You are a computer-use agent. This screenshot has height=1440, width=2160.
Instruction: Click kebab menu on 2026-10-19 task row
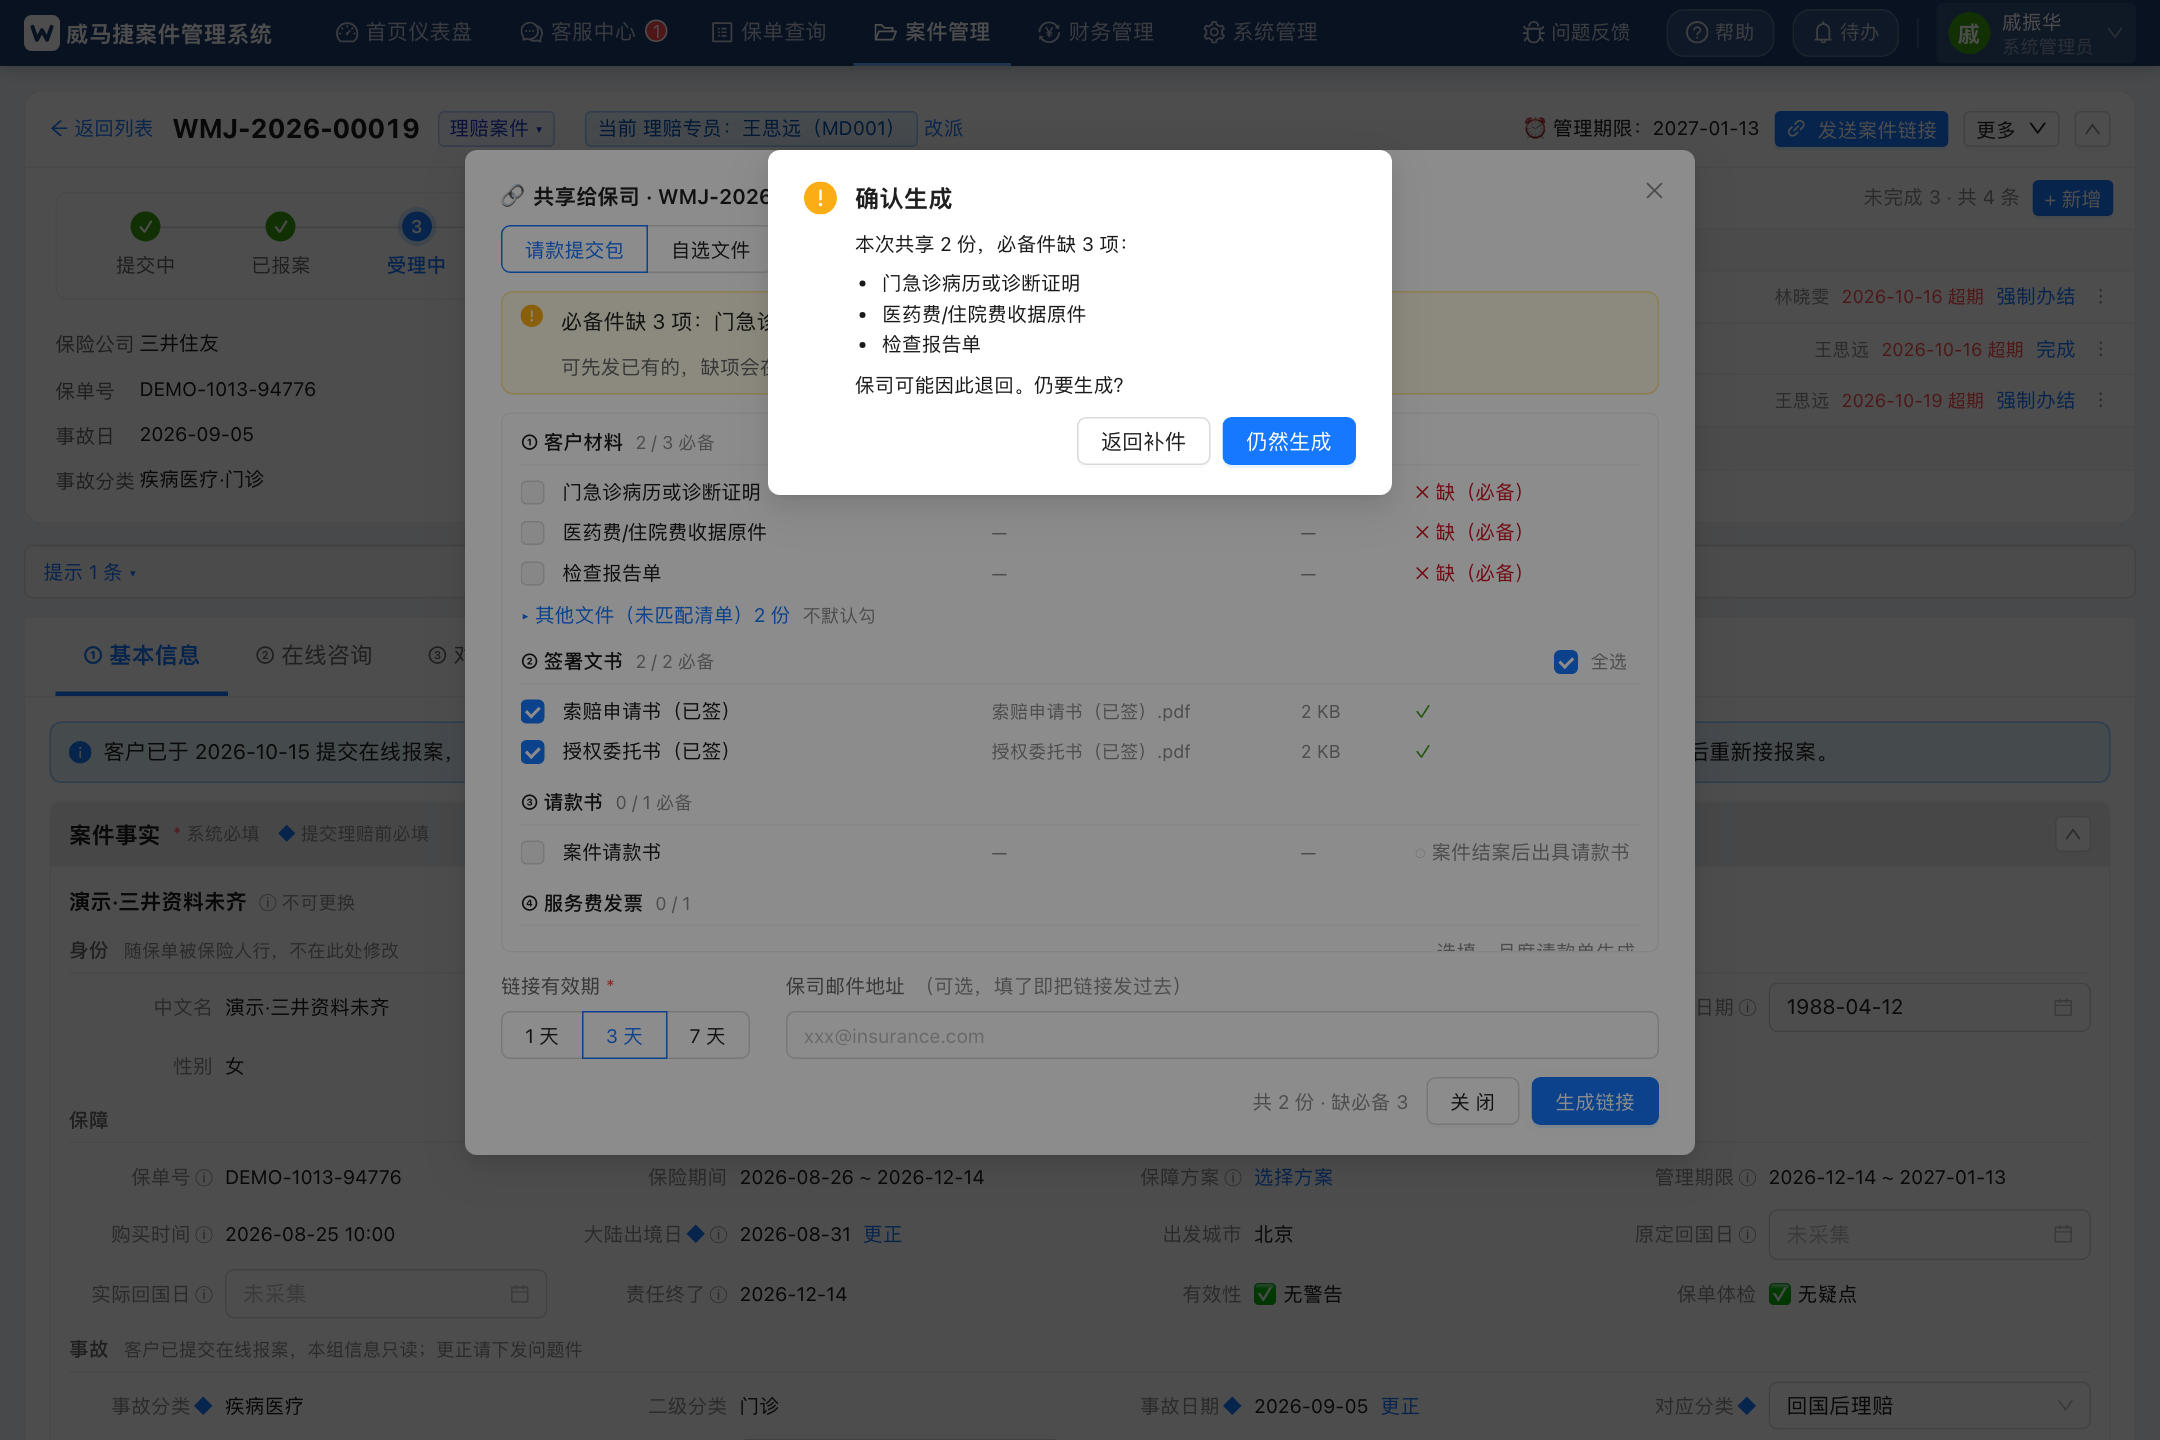[x=2101, y=400]
